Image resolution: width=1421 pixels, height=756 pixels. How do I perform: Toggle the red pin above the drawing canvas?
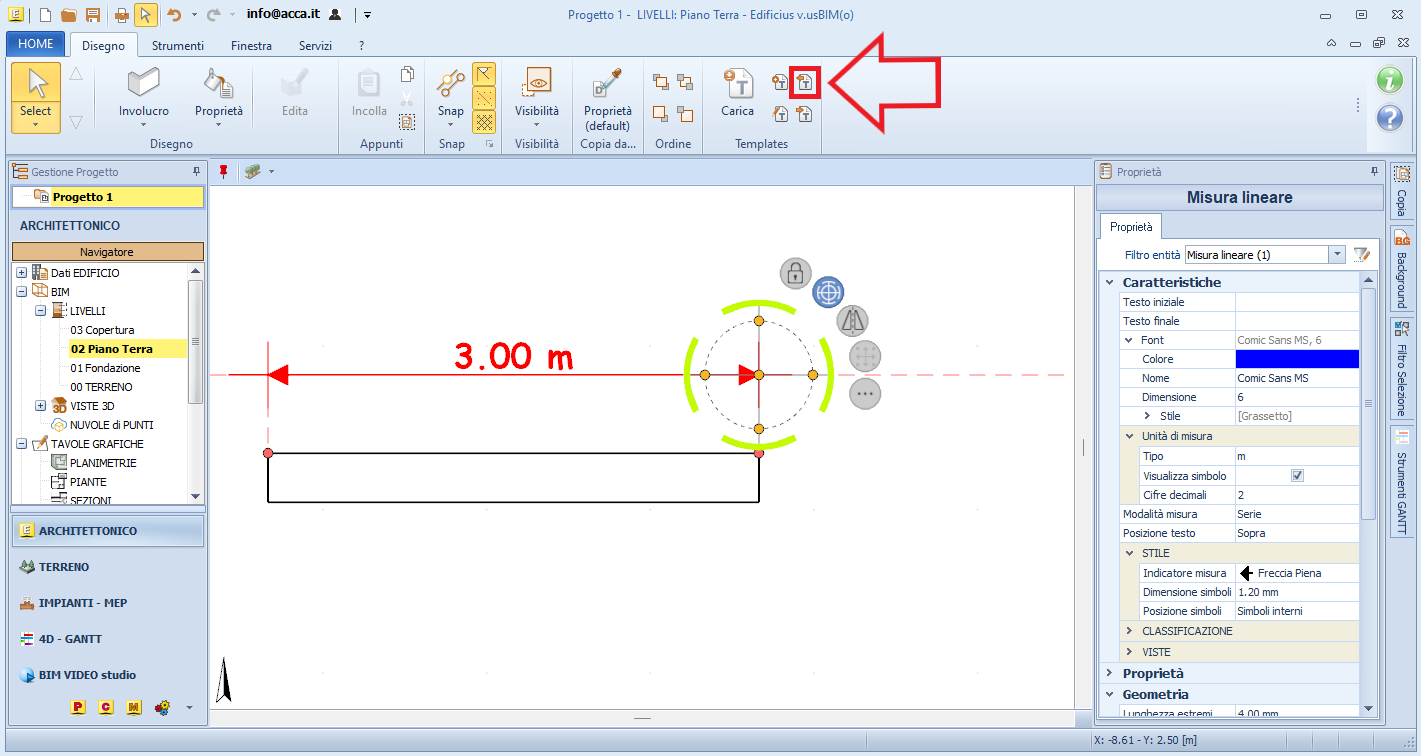[x=224, y=171]
